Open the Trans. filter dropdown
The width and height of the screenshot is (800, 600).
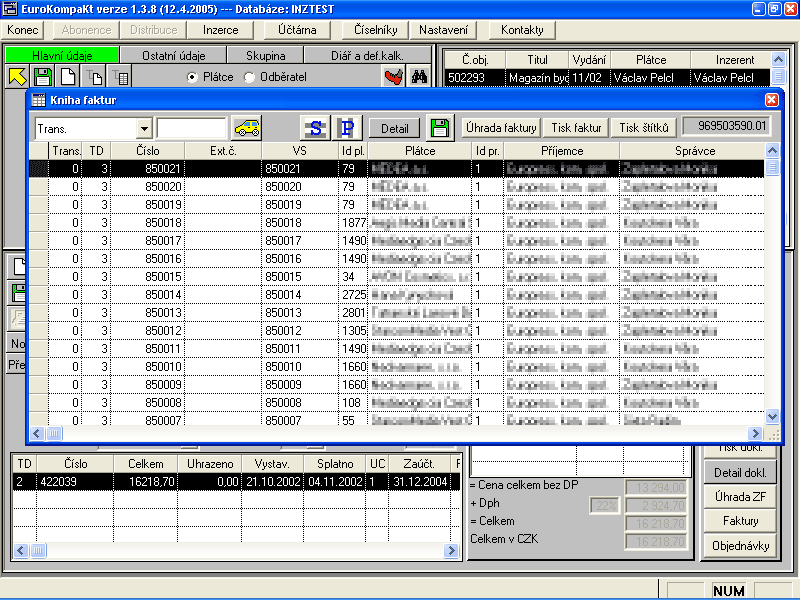coord(144,128)
